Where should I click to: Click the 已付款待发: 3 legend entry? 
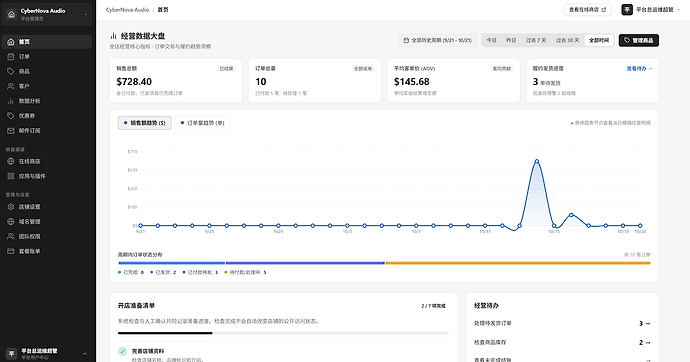[x=200, y=273]
